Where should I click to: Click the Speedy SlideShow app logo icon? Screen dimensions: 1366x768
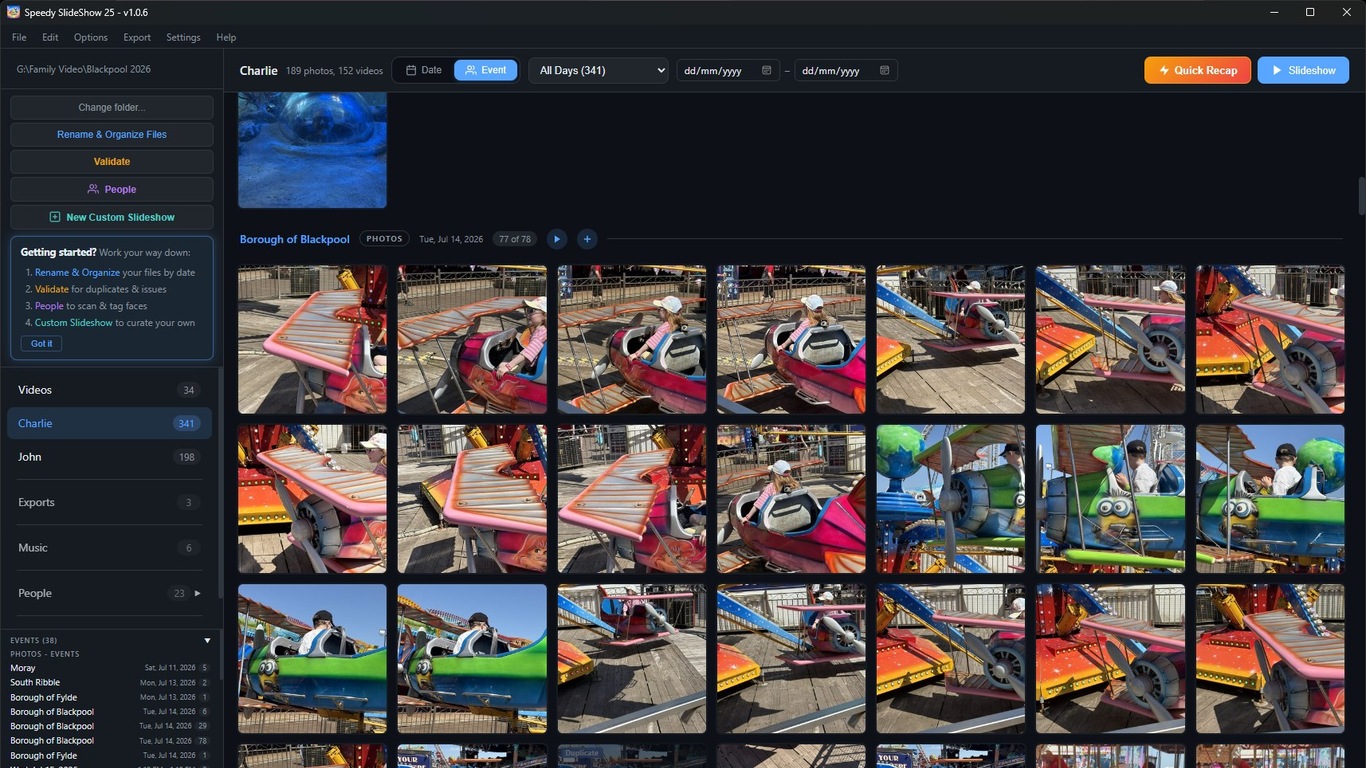13,12
